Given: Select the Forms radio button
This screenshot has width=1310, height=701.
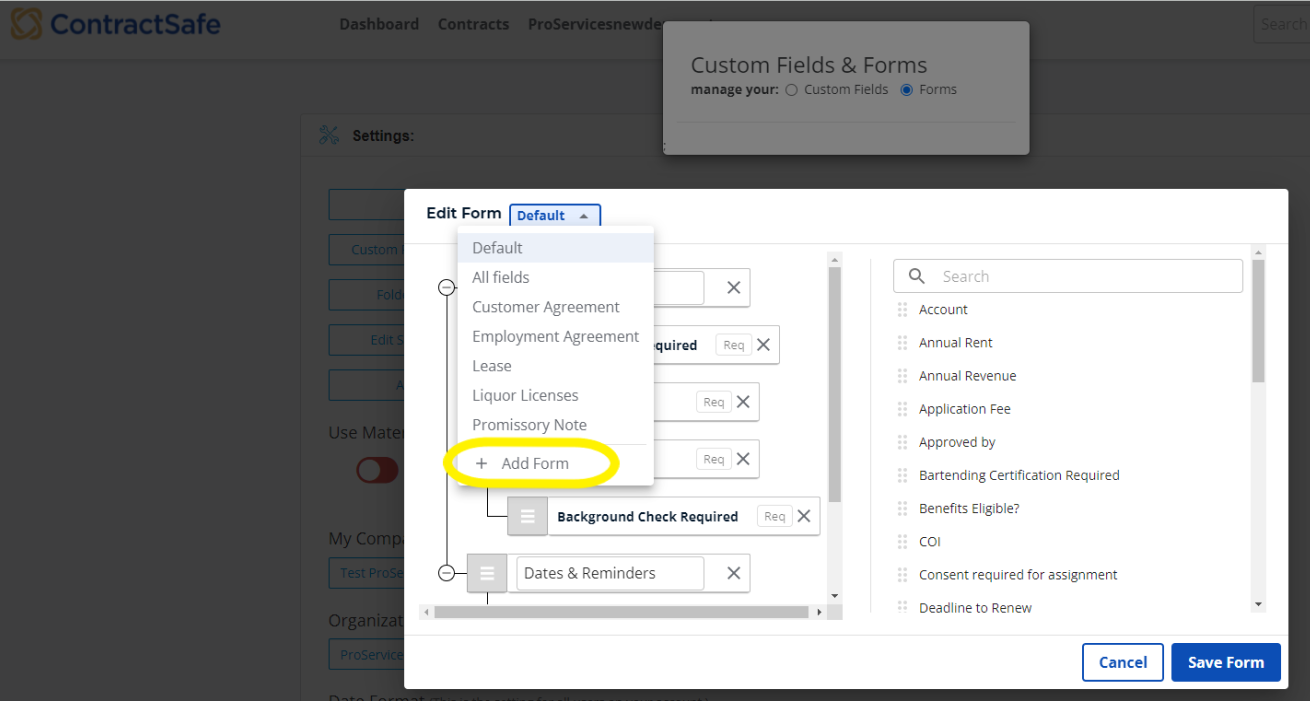Looking at the screenshot, I should tap(907, 90).
